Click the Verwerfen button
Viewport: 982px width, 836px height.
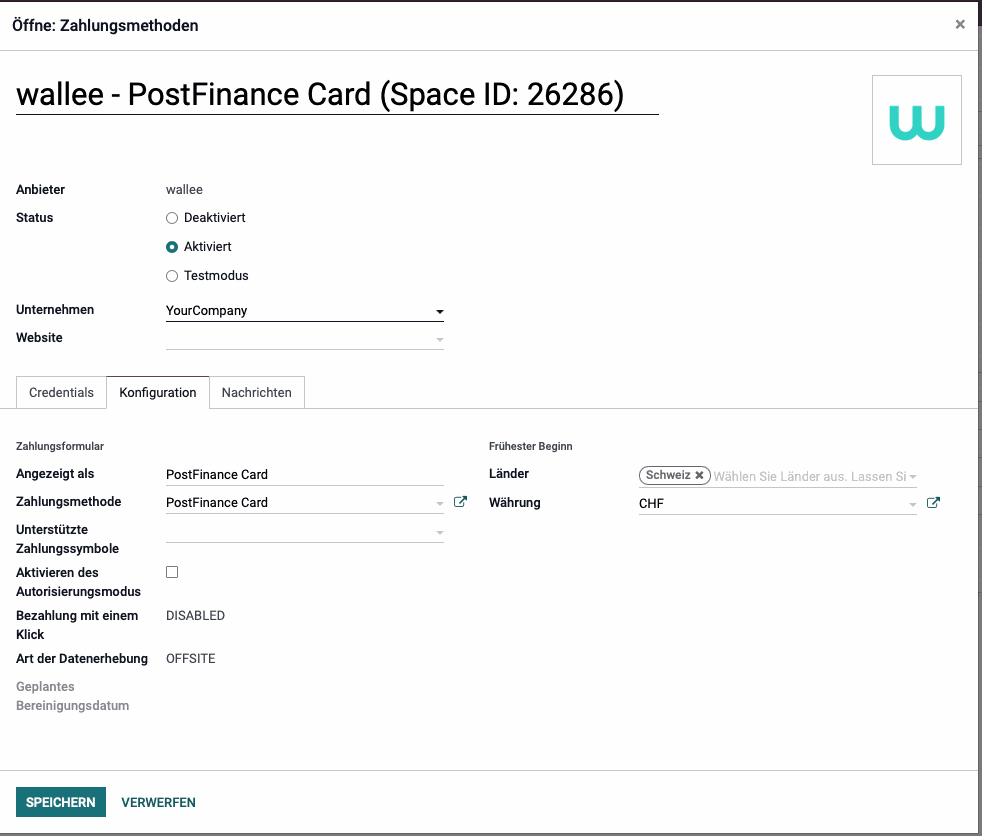tap(158, 802)
